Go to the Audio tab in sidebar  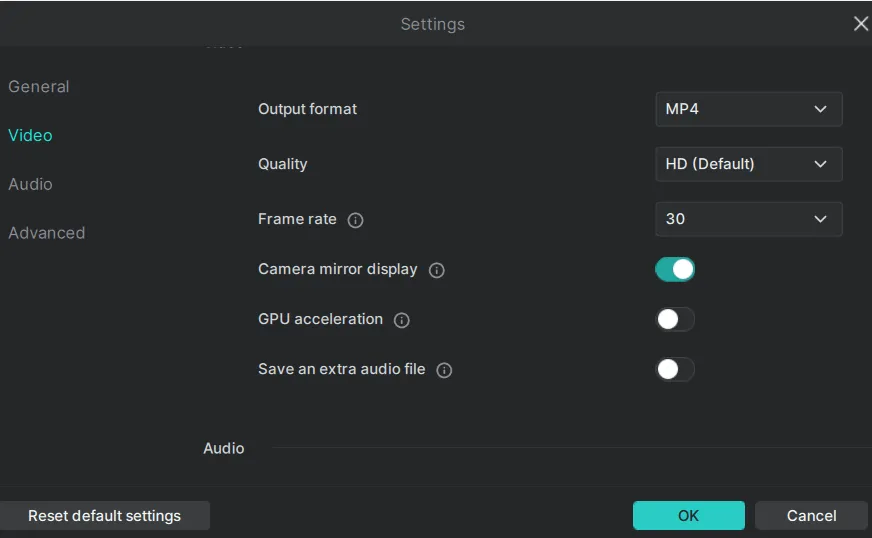click(x=30, y=184)
